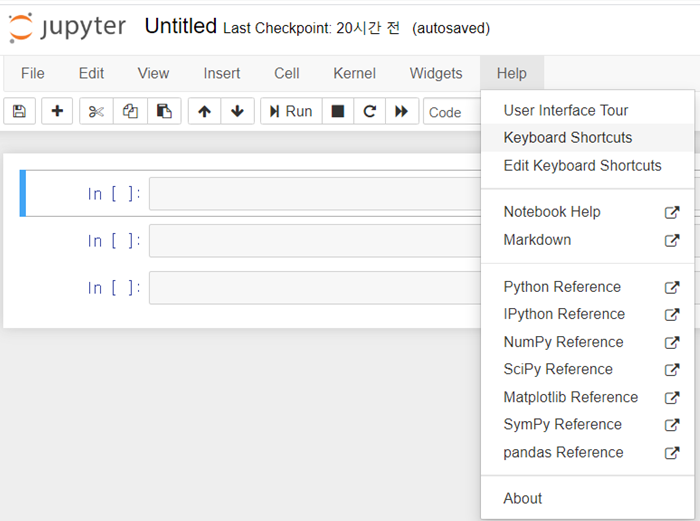Click the save and checkpoint icon
The width and height of the screenshot is (700, 521).
pos(19,111)
